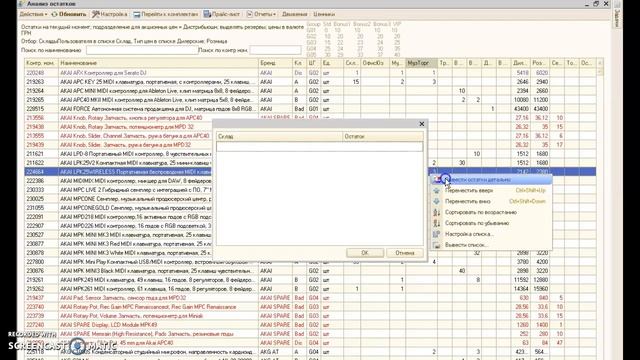This screenshot has width=640, height=360.
Task: Close the Склад/Остаток dialog with X
Action: click(422, 124)
